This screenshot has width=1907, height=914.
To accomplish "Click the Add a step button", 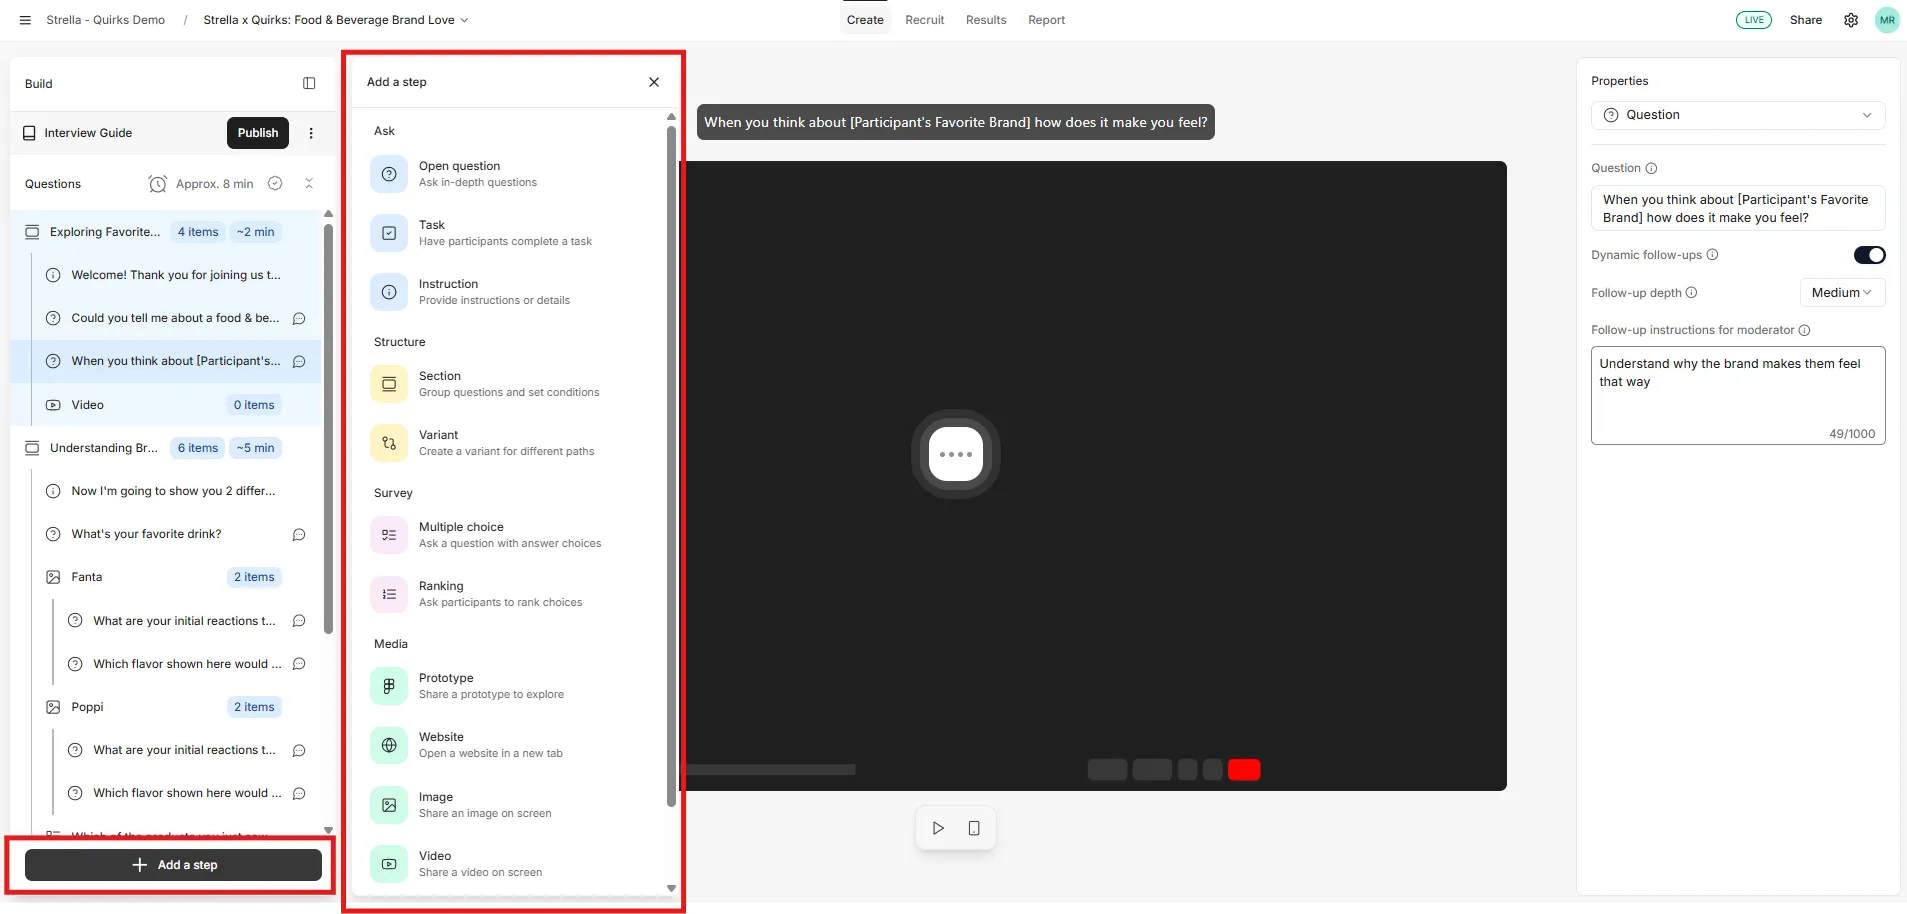I will [x=173, y=865].
